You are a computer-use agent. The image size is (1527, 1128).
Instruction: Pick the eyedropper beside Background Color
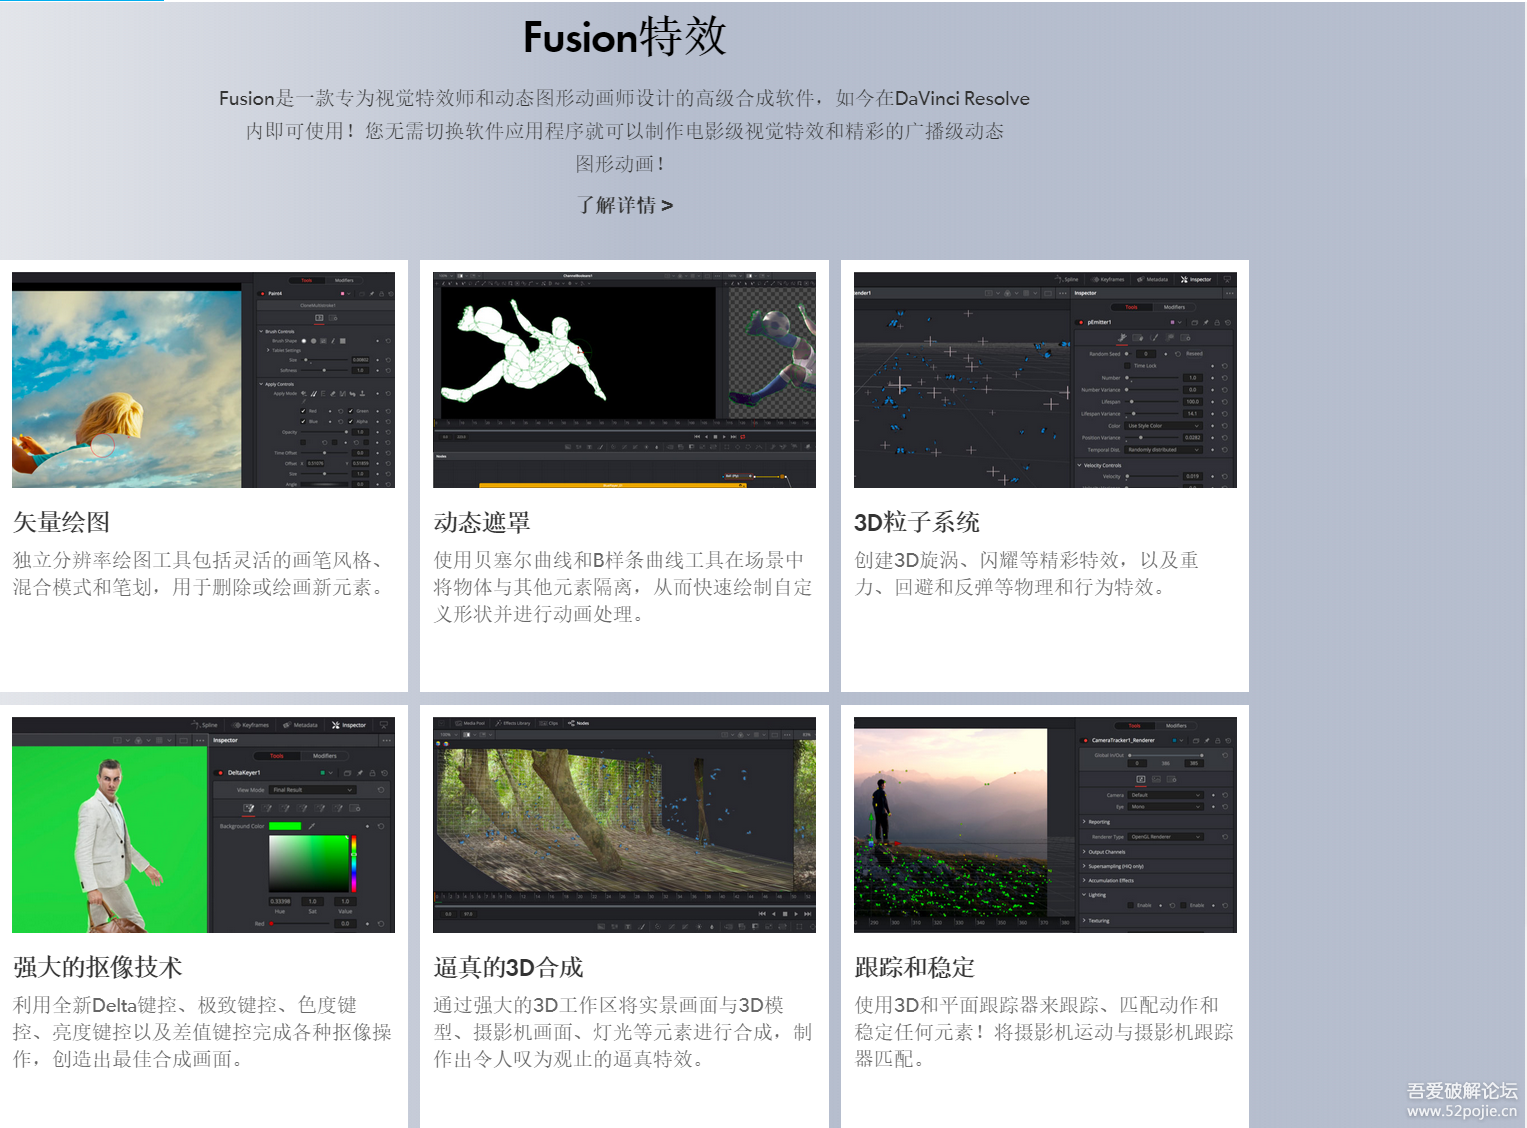[x=312, y=826]
